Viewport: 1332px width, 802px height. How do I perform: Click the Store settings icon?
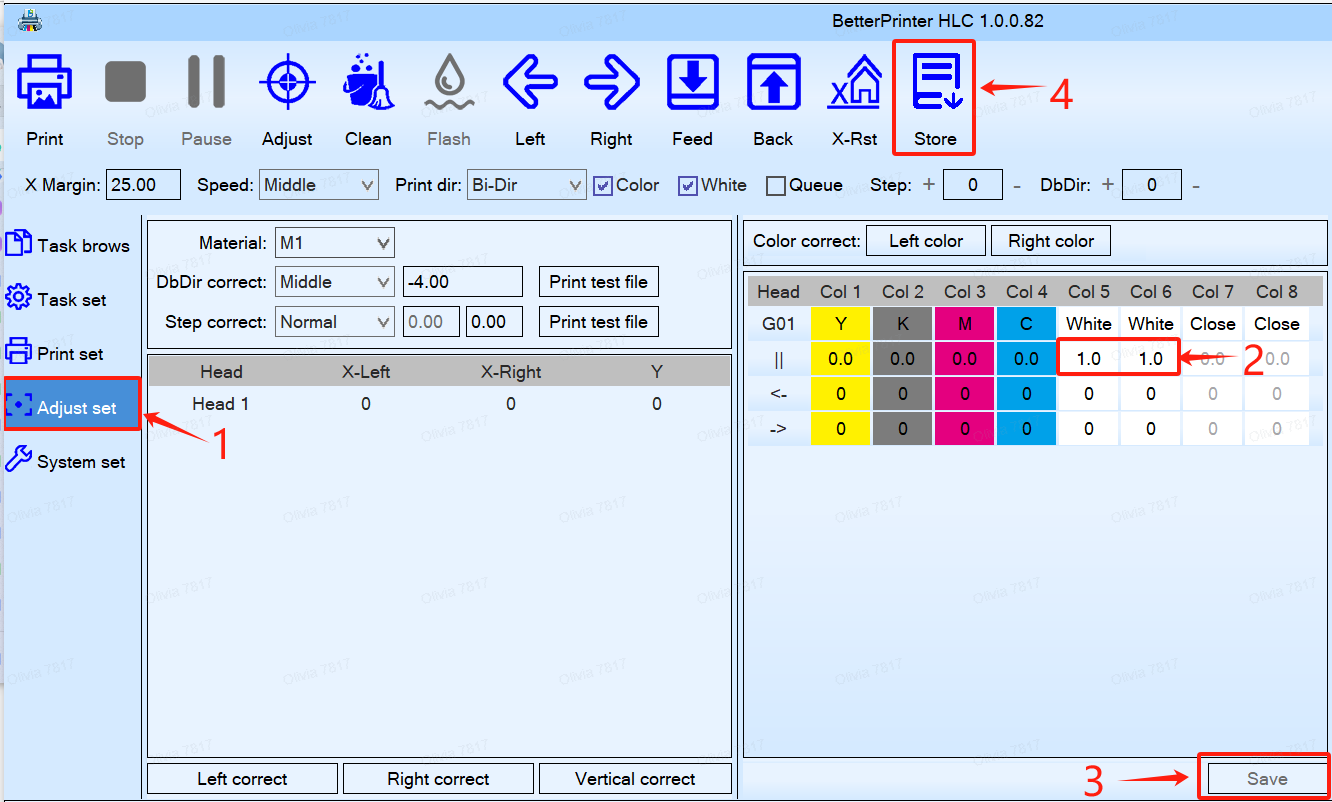(x=935, y=85)
